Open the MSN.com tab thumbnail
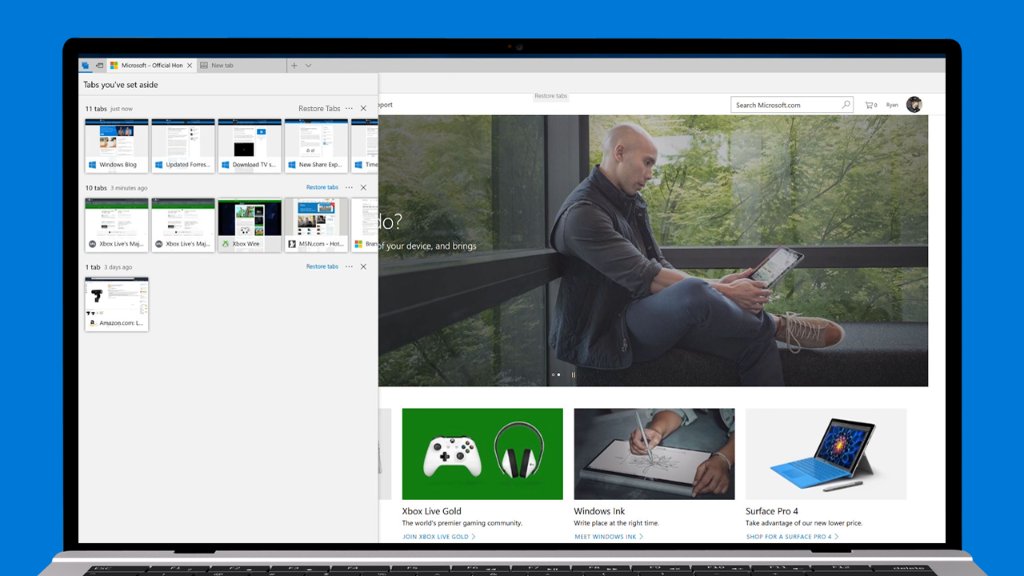 (317, 225)
